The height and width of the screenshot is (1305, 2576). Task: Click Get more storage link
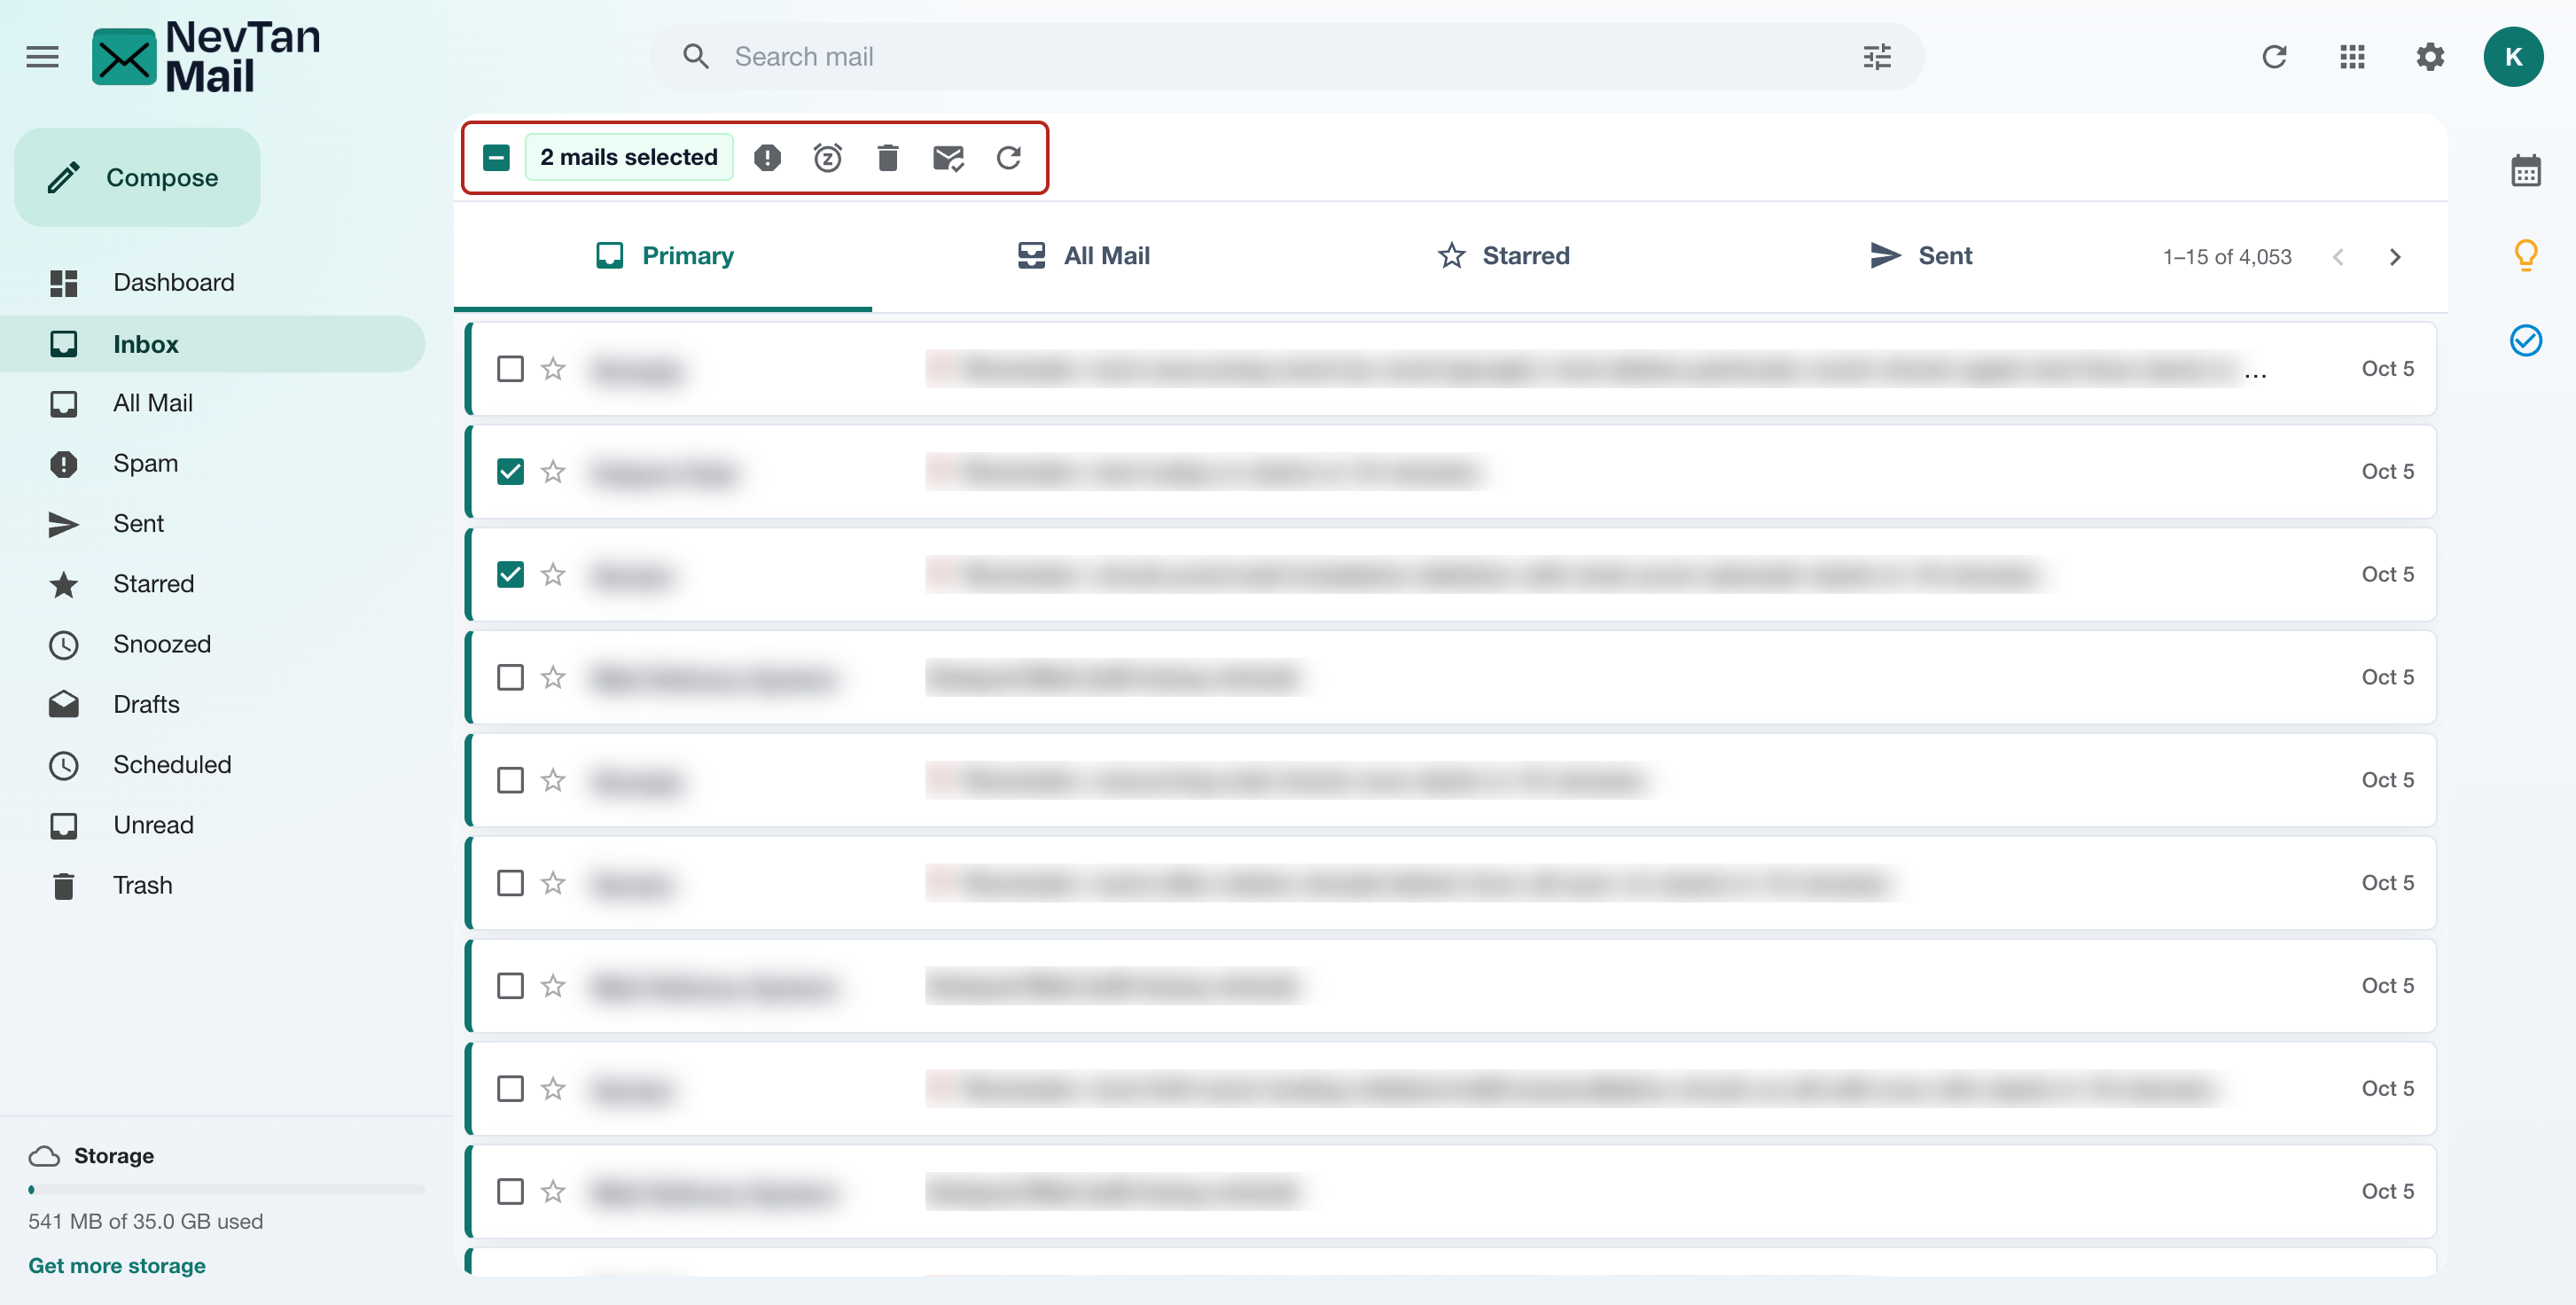(117, 1266)
